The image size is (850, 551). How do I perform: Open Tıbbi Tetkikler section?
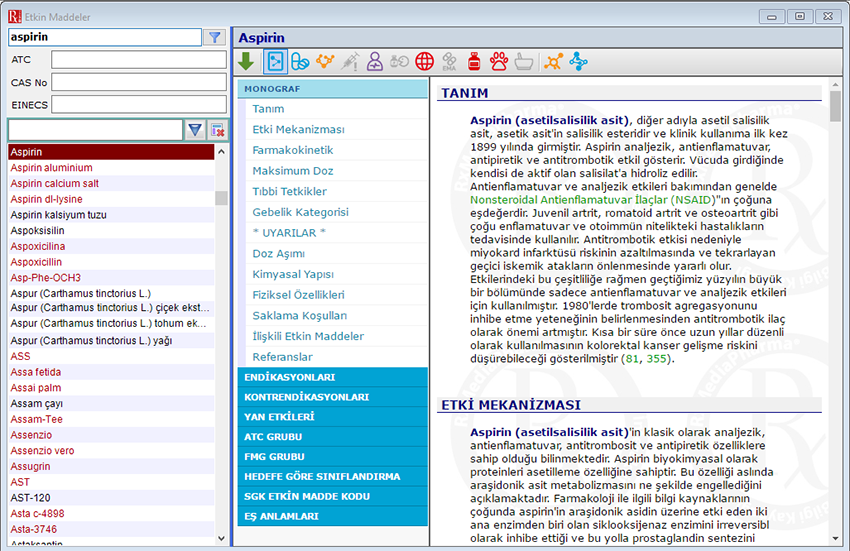289,191
